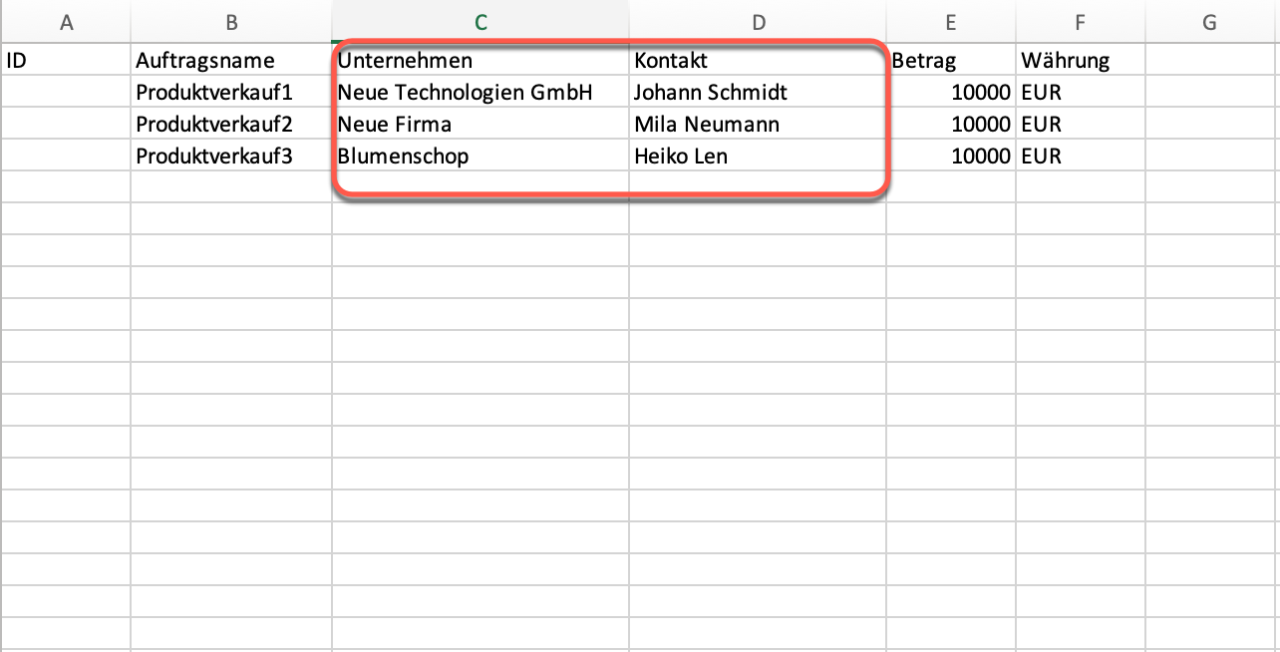Select column A header
The height and width of the screenshot is (652, 1280).
point(66,22)
